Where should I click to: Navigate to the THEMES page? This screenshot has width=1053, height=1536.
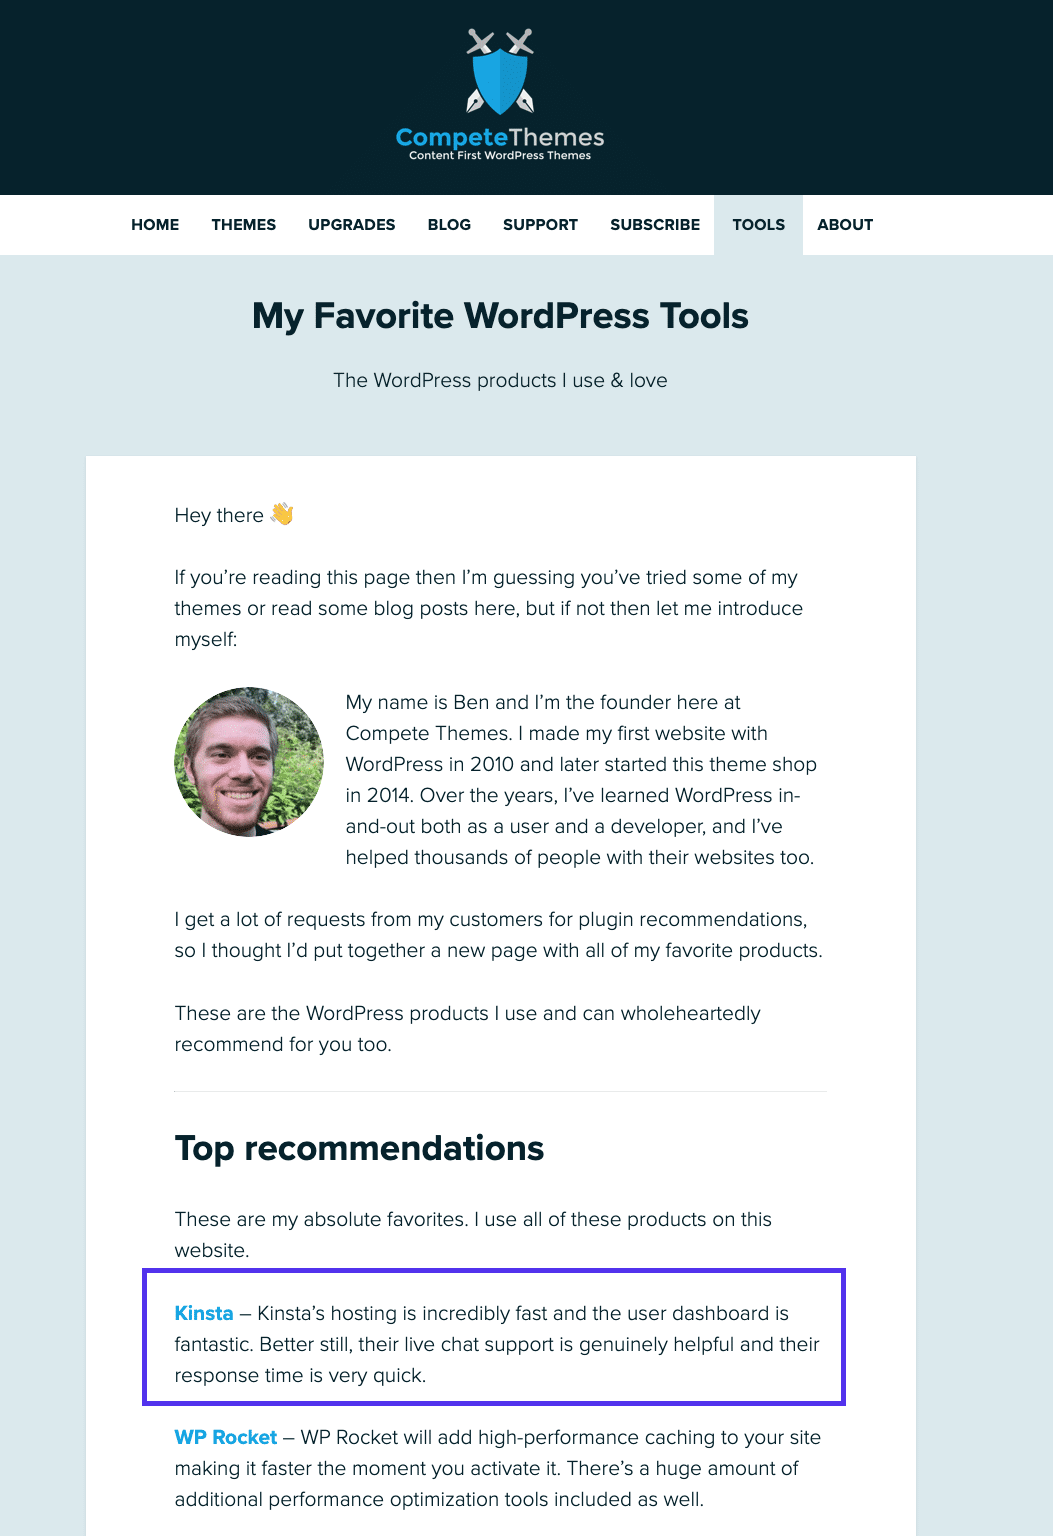(x=243, y=225)
